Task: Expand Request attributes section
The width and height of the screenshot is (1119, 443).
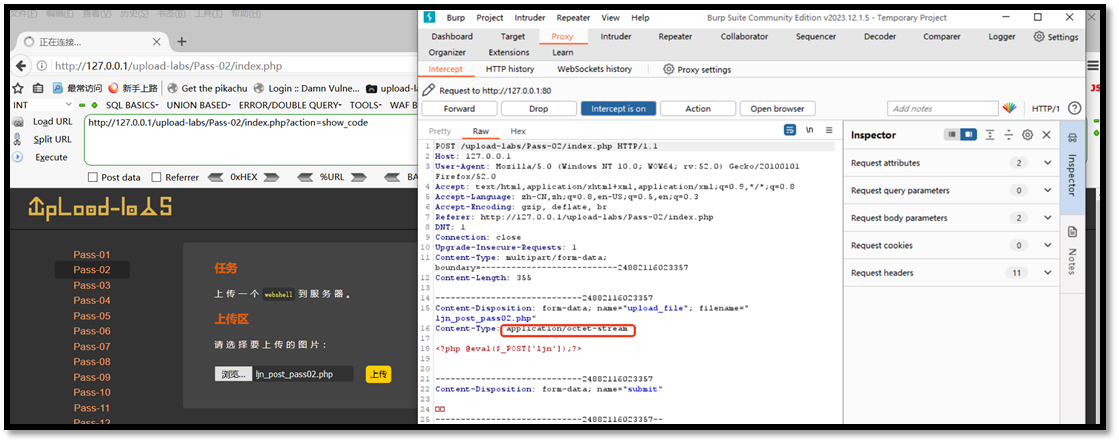Action: point(1048,163)
